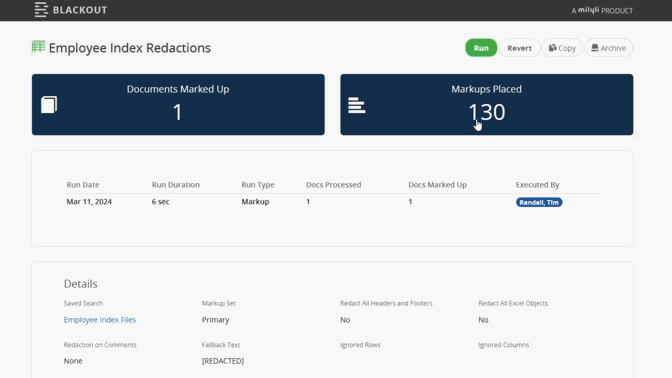Click the Ignored Columns label
Image resolution: width=672 pixels, height=378 pixels.
pyautogui.click(x=504, y=345)
